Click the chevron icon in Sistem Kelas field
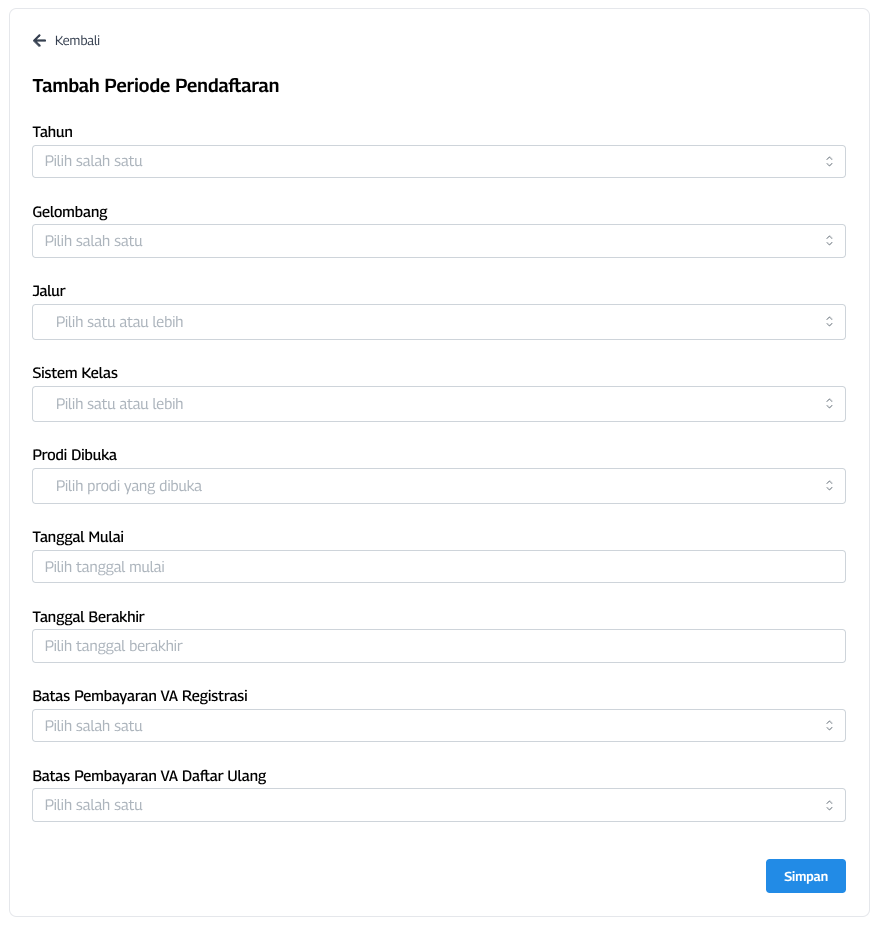The height and width of the screenshot is (932, 881). point(829,404)
